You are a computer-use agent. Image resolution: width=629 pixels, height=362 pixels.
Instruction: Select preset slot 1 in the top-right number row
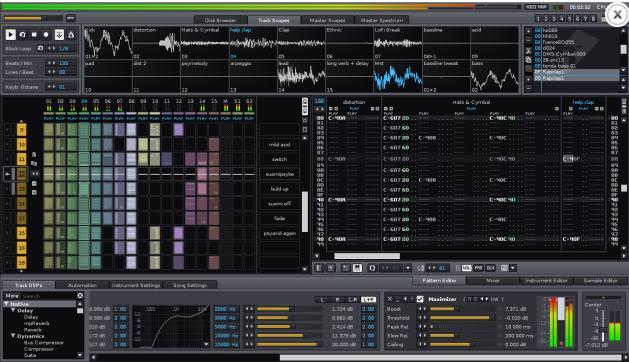point(538,18)
